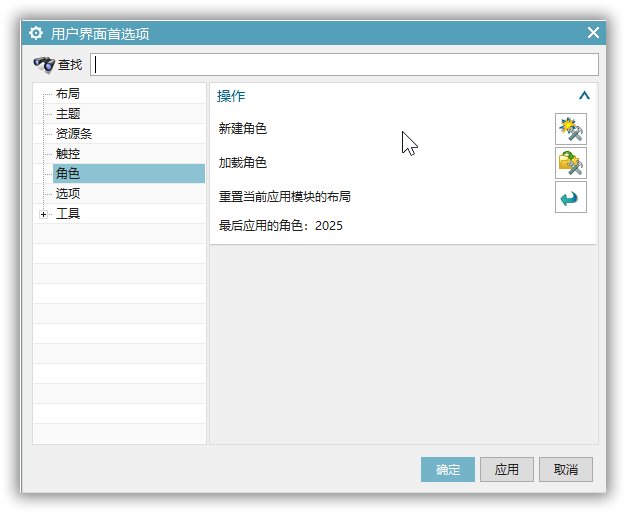Collapse the 操作 section with chevron

584,96
